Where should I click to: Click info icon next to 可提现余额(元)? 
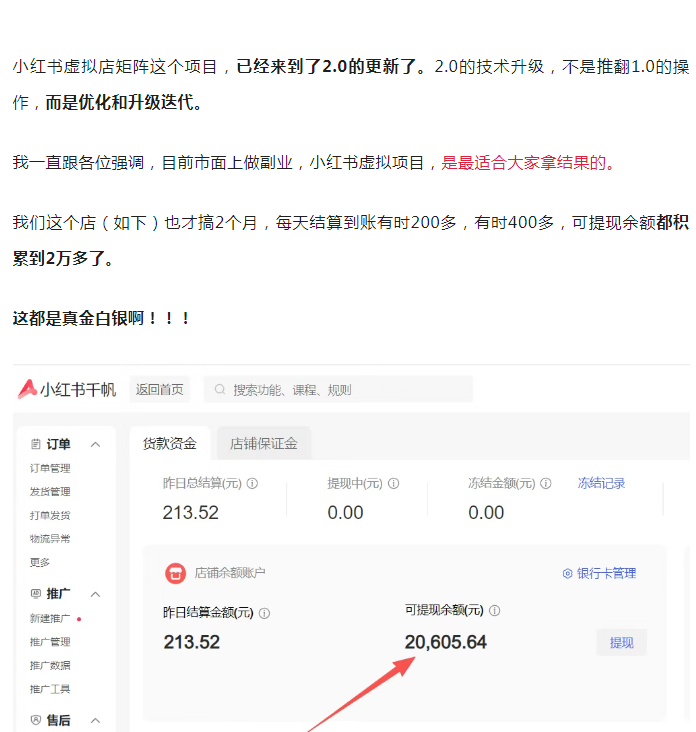(494, 611)
